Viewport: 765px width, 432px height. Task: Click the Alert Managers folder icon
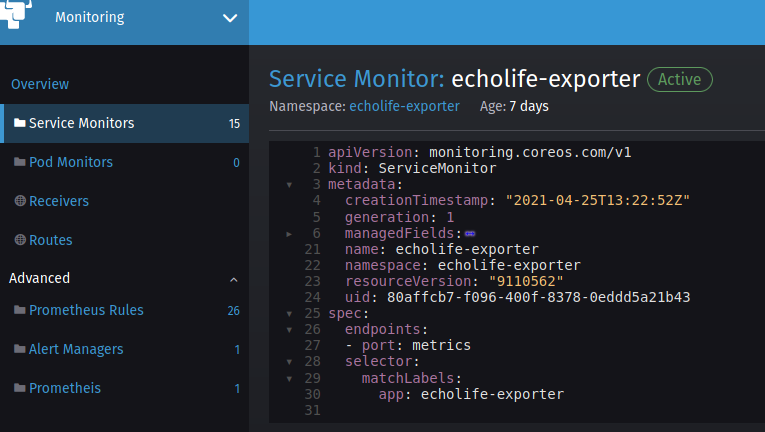[x=20, y=349]
